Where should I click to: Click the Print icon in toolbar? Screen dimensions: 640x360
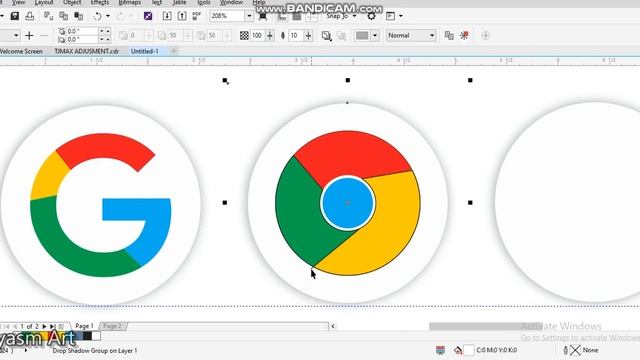29,16
